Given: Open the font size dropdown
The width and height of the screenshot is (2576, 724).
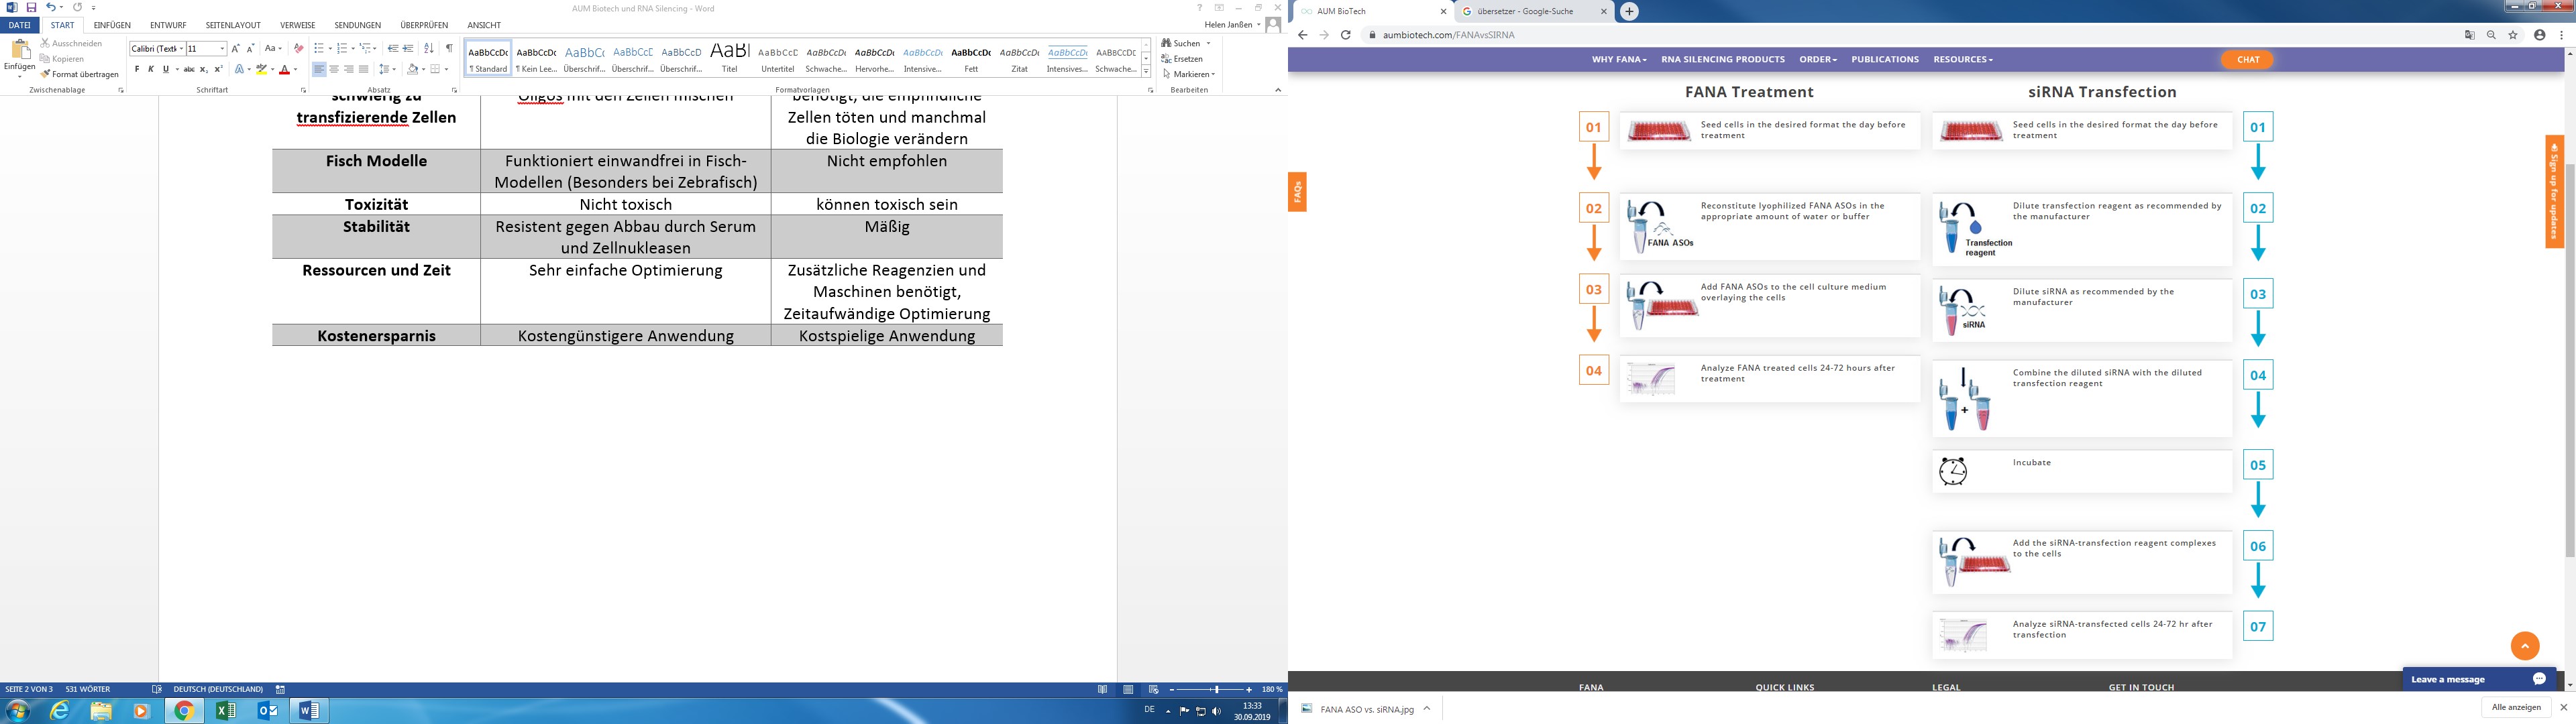Looking at the screenshot, I should (x=222, y=48).
